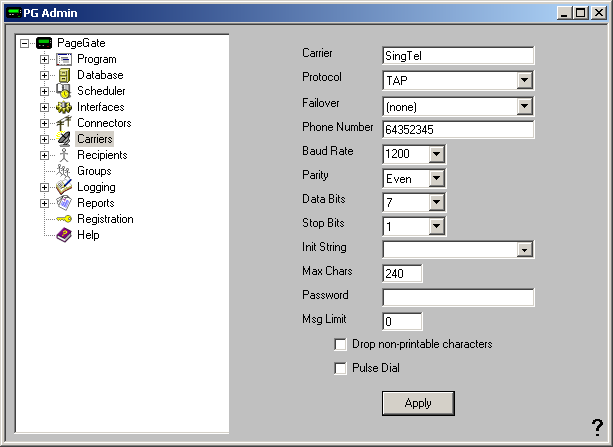Expand the Connectors tree node
The image size is (613, 447).
pyautogui.click(x=44, y=123)
